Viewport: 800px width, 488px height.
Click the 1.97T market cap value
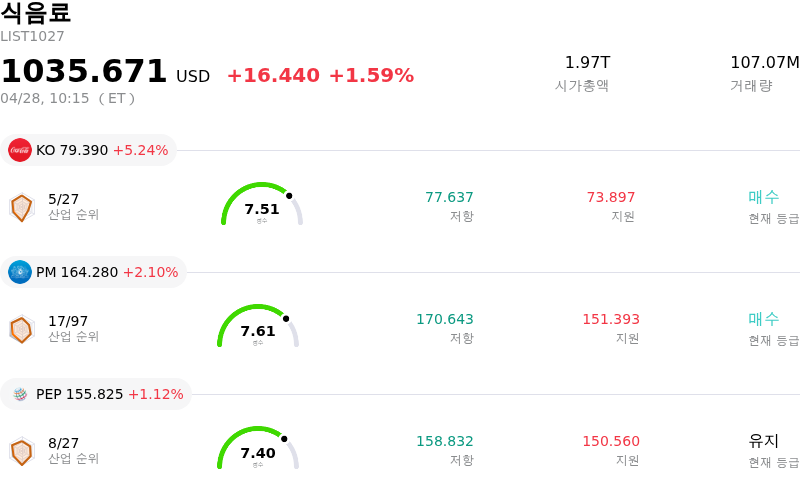587,63
